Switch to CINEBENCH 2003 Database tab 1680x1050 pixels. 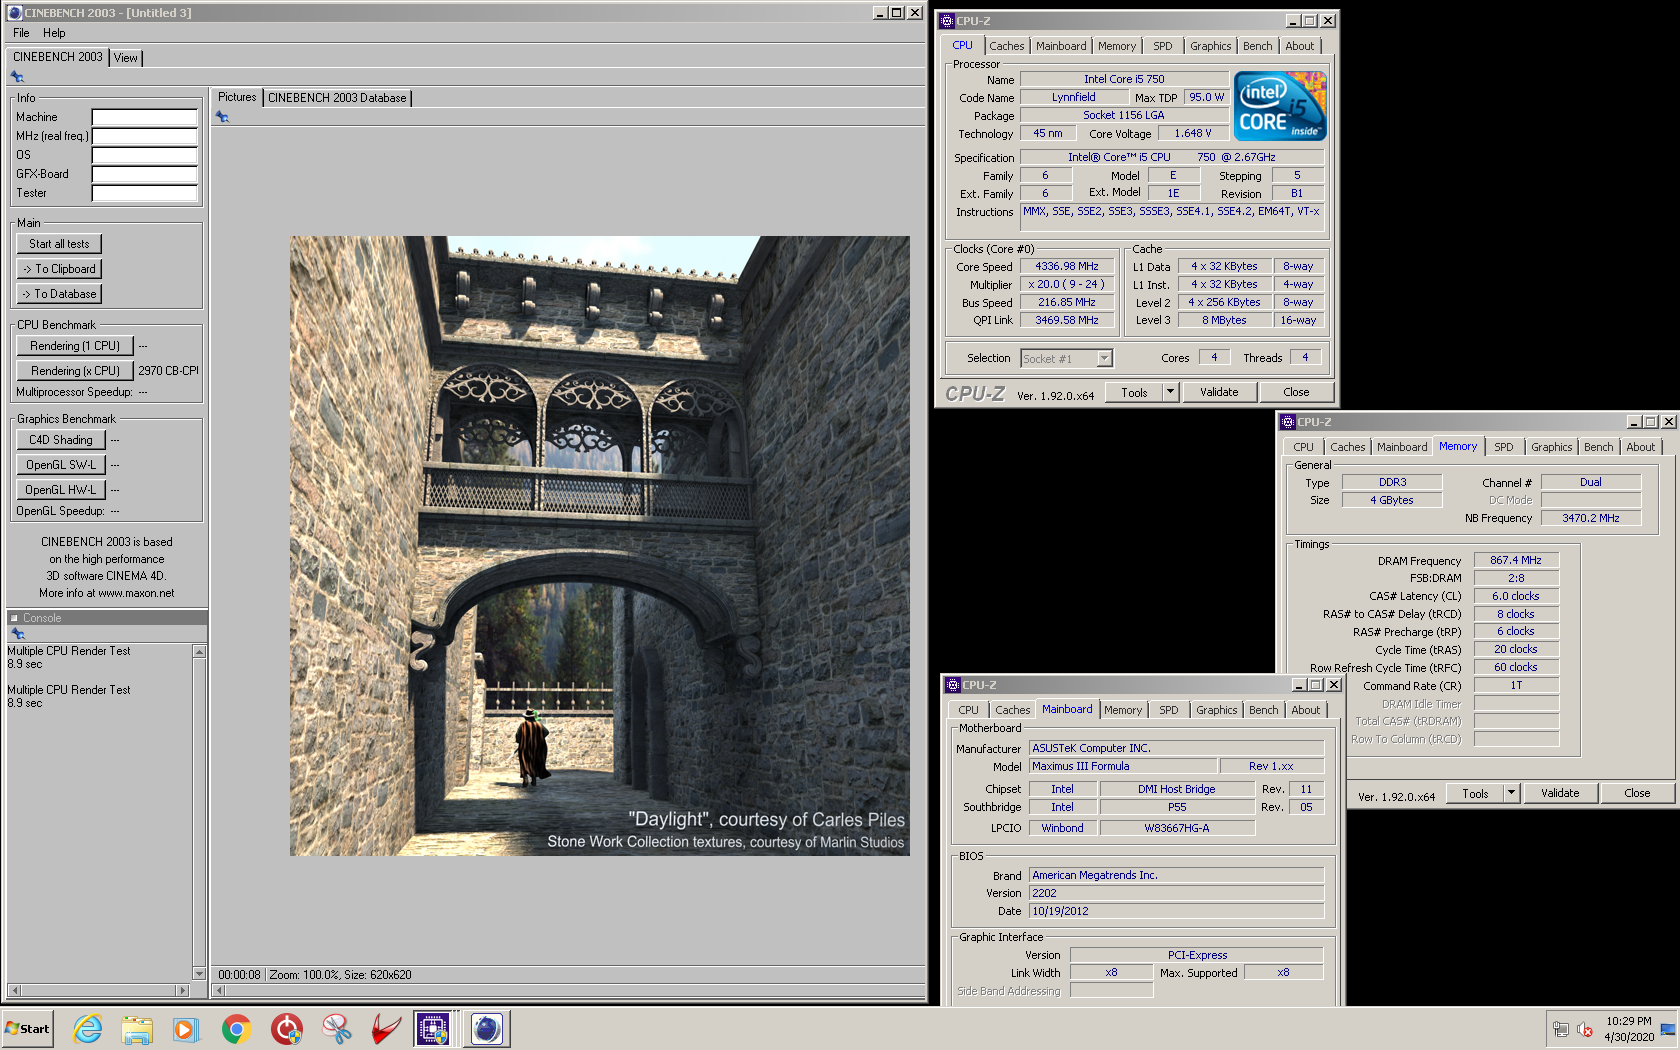[337, 98]
